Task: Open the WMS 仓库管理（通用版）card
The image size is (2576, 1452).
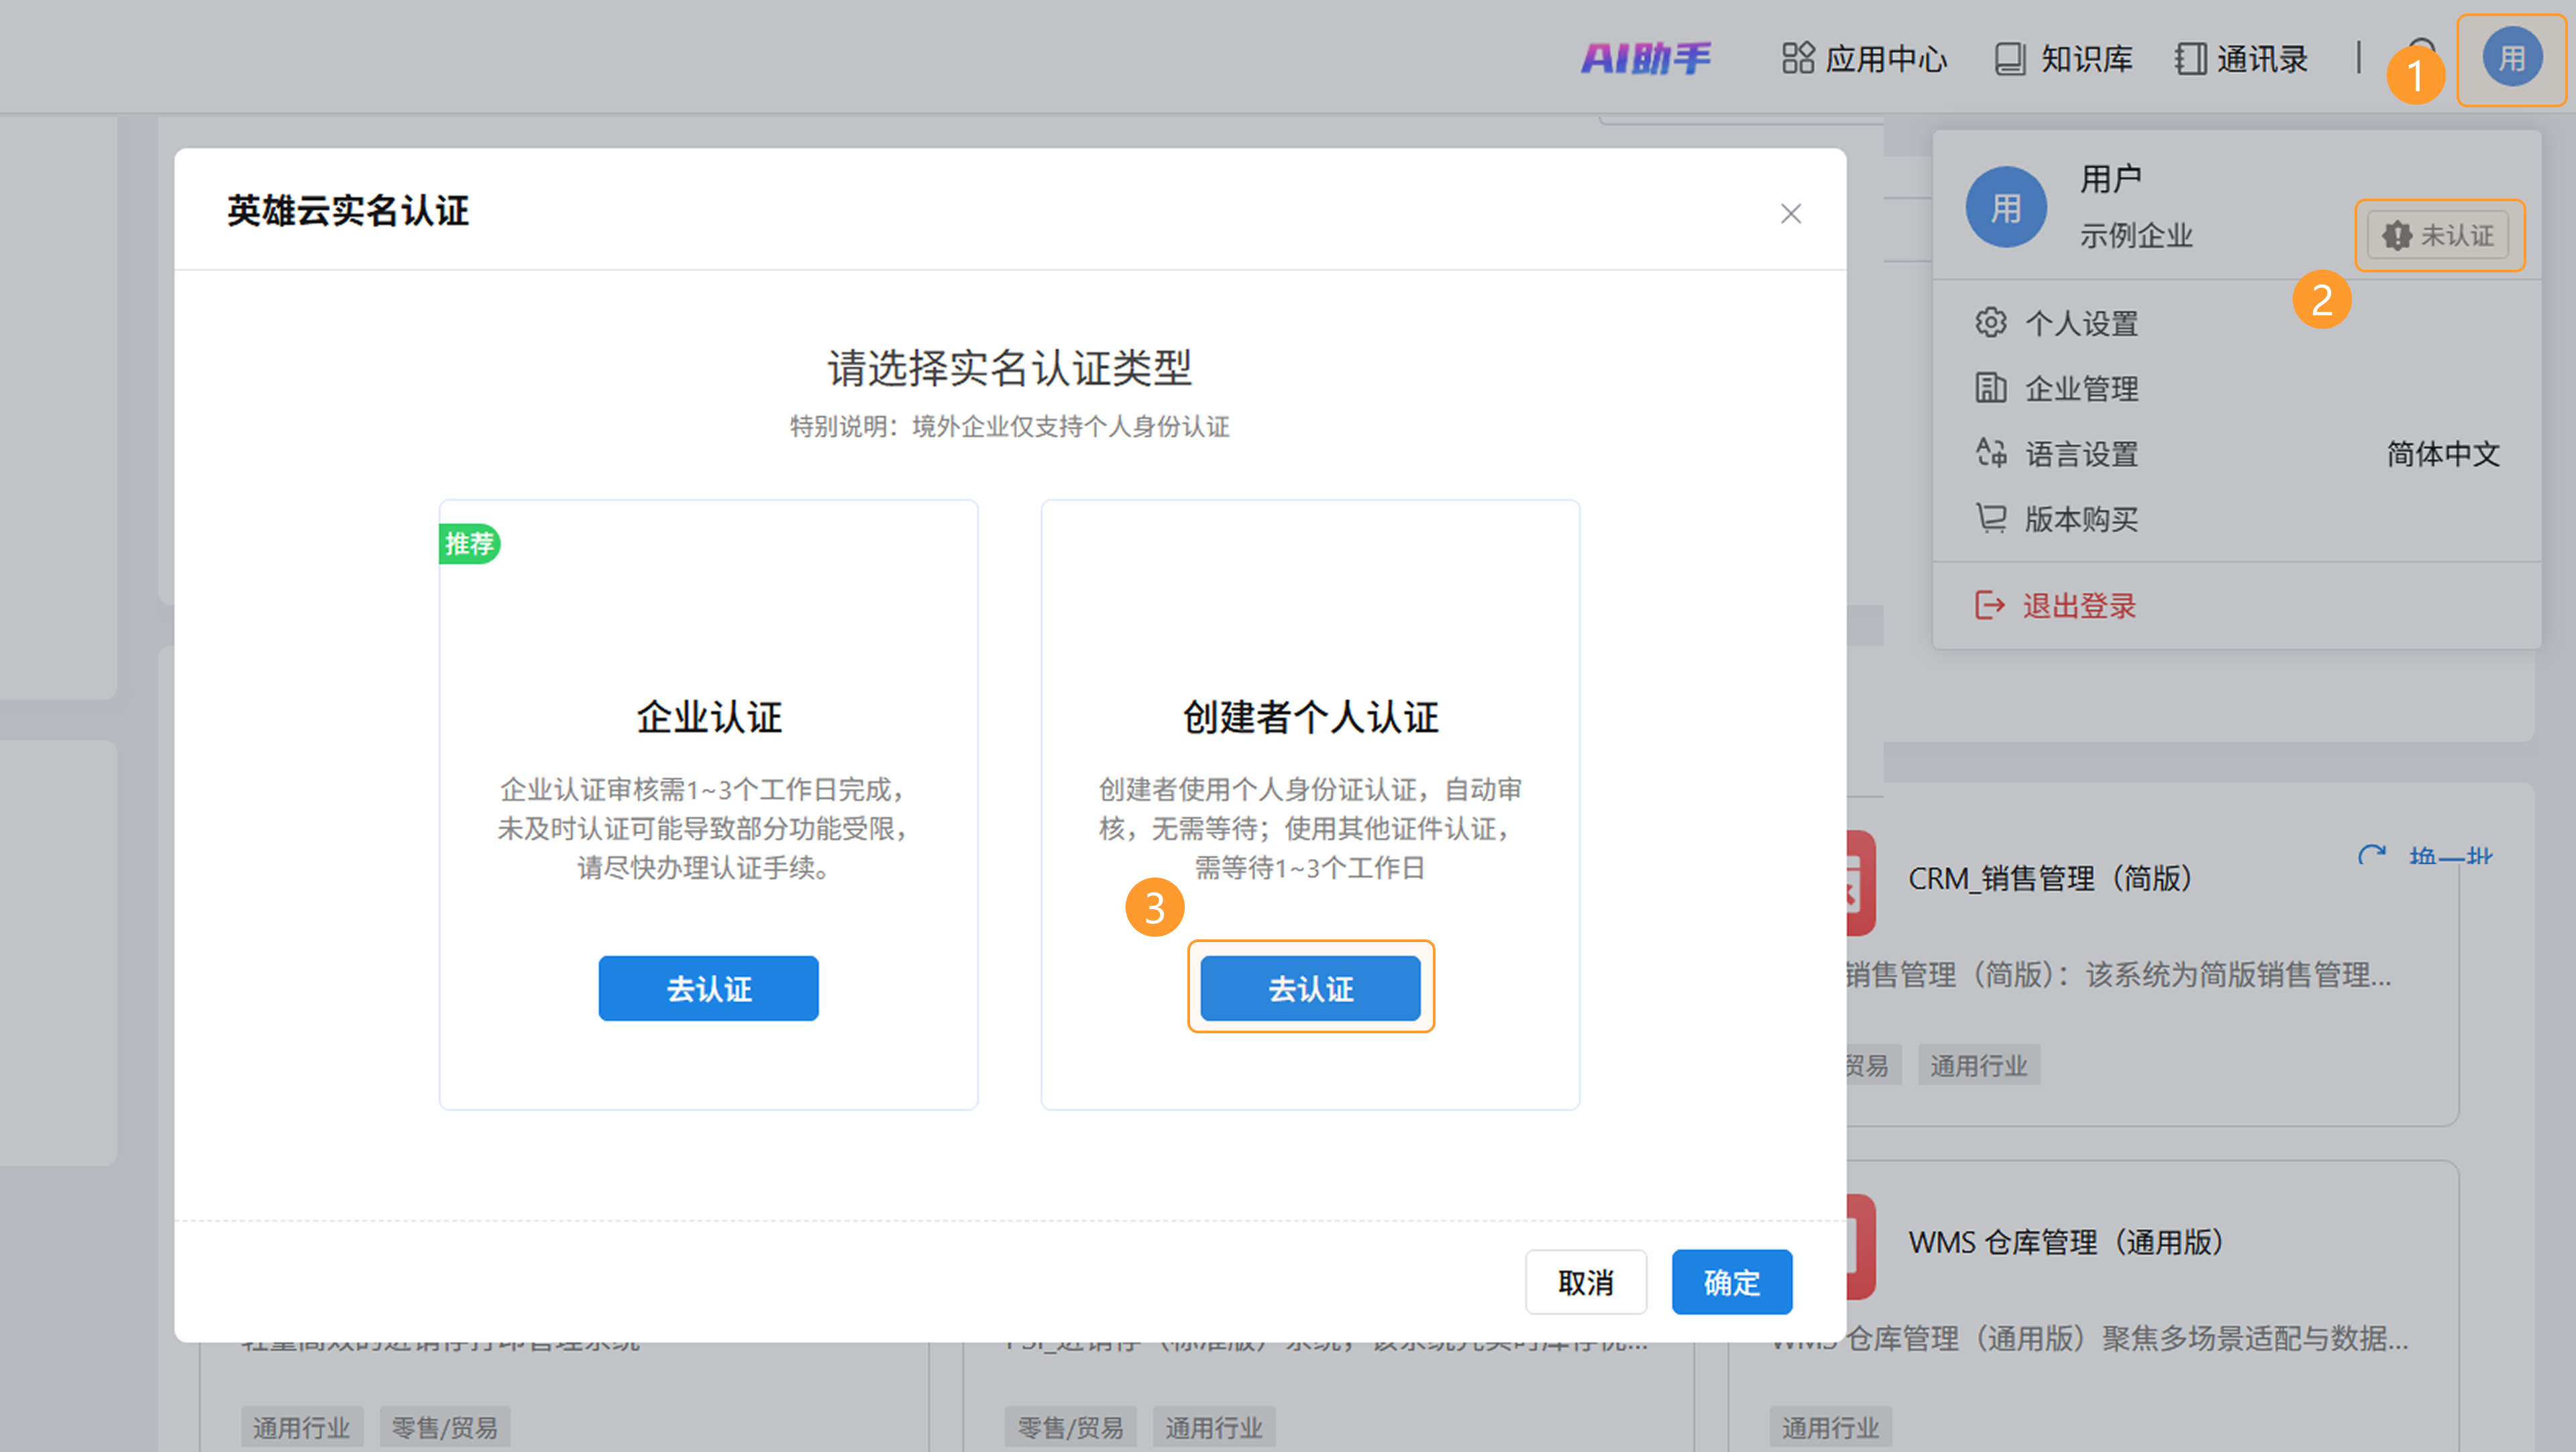Action: tap(2065, 1242)
